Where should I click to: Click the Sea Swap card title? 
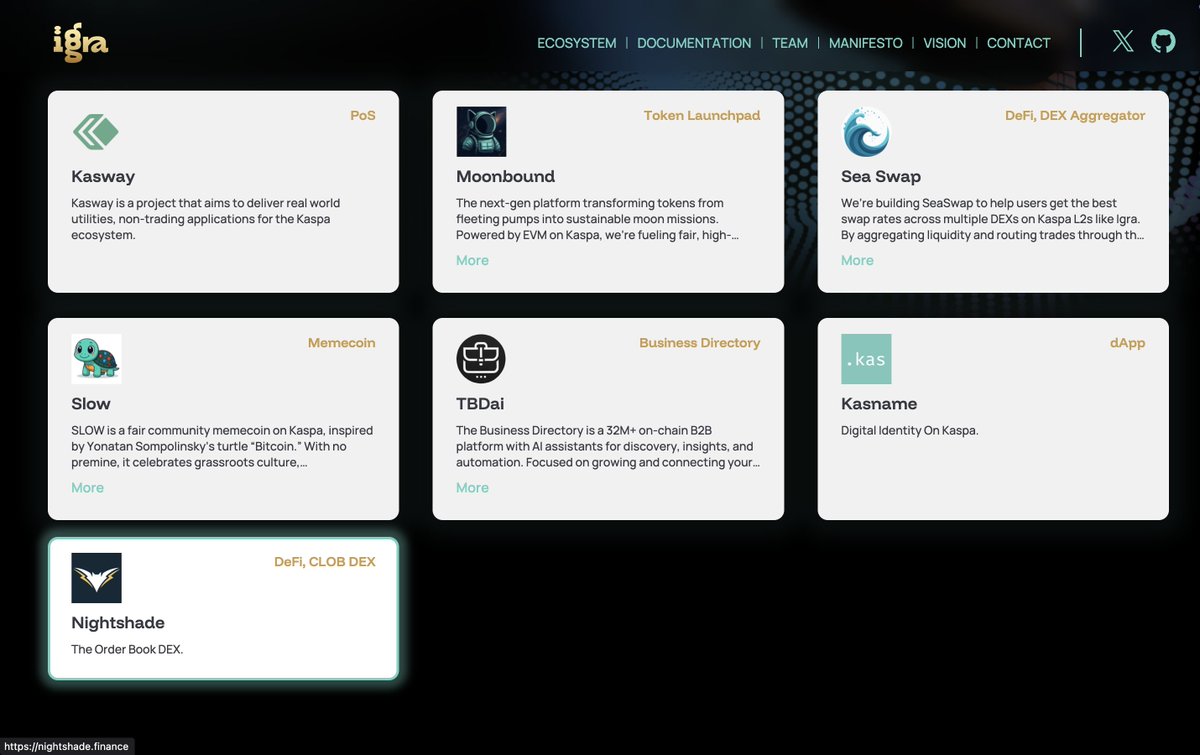pyautogui.click(x=881, y=177)
